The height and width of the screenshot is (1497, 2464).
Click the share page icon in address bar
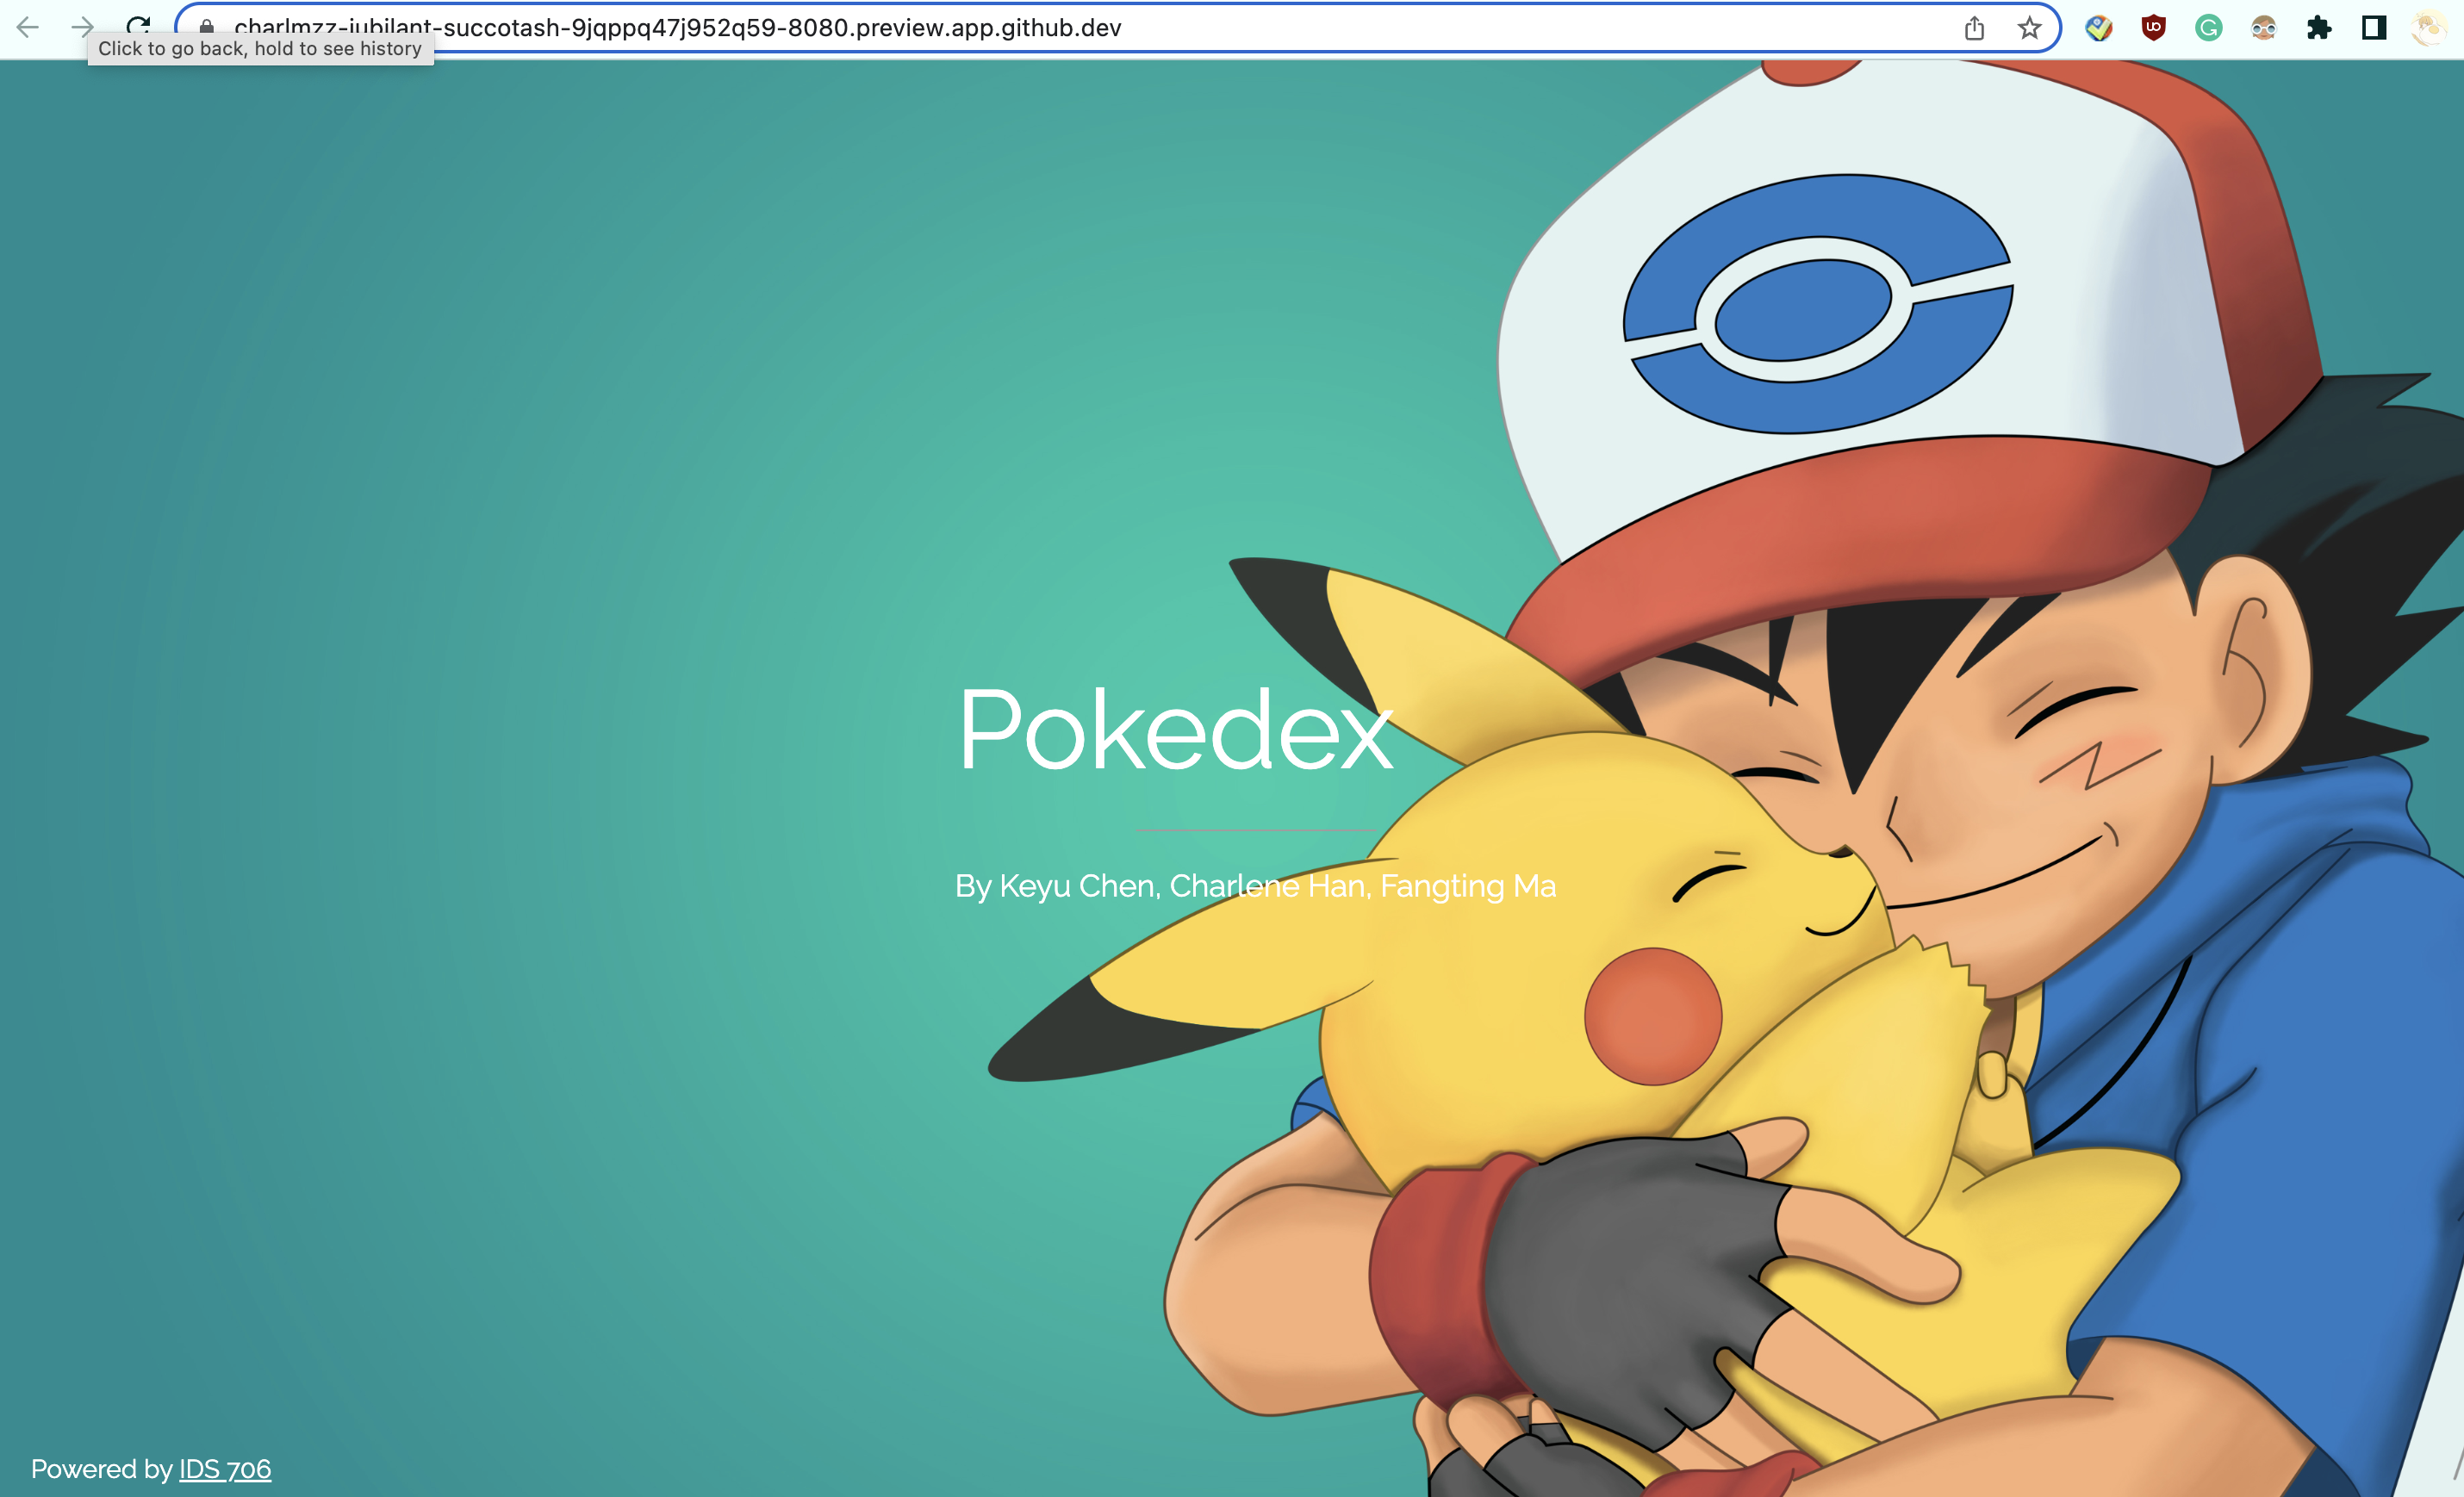(1974, 28)
